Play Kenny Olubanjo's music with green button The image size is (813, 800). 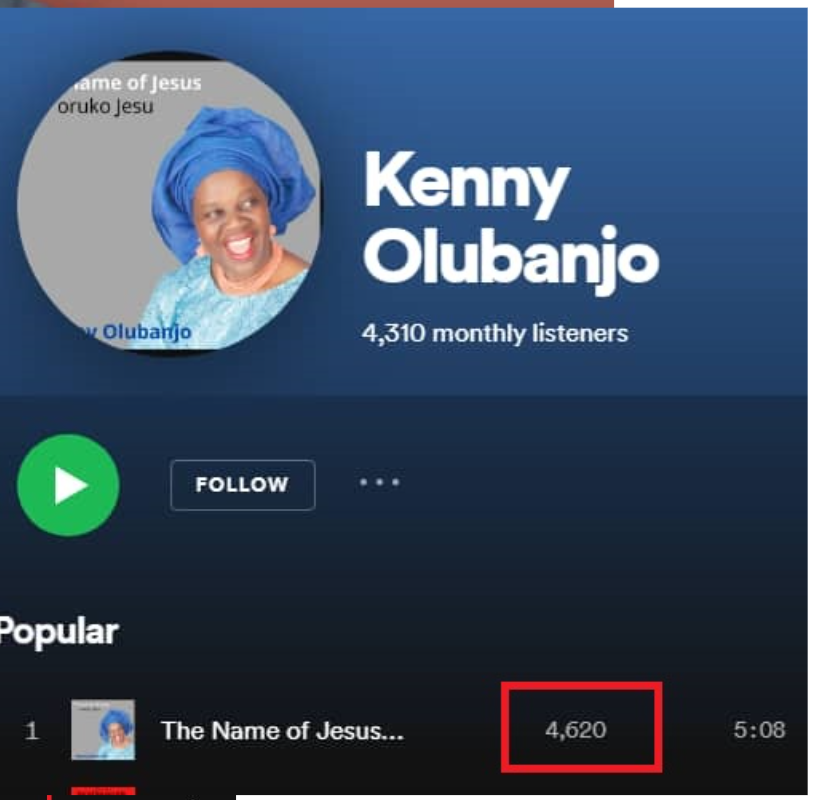click(x=68, y=485)
